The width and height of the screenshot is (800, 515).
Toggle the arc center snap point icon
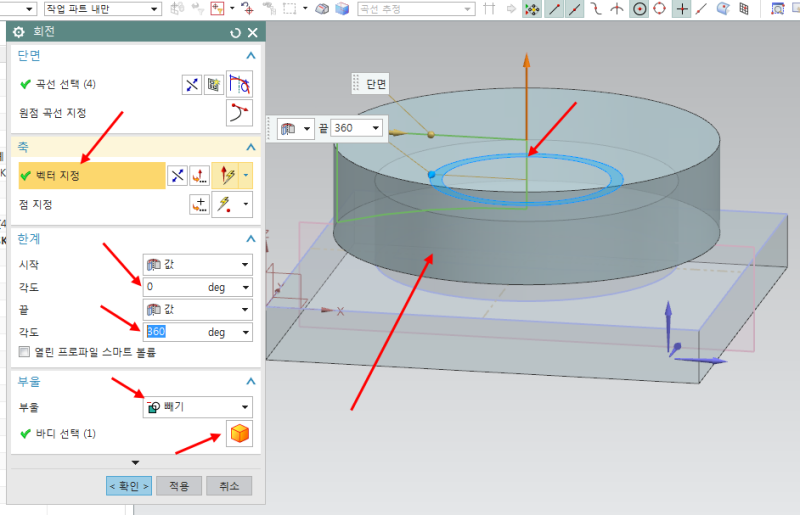639,9
